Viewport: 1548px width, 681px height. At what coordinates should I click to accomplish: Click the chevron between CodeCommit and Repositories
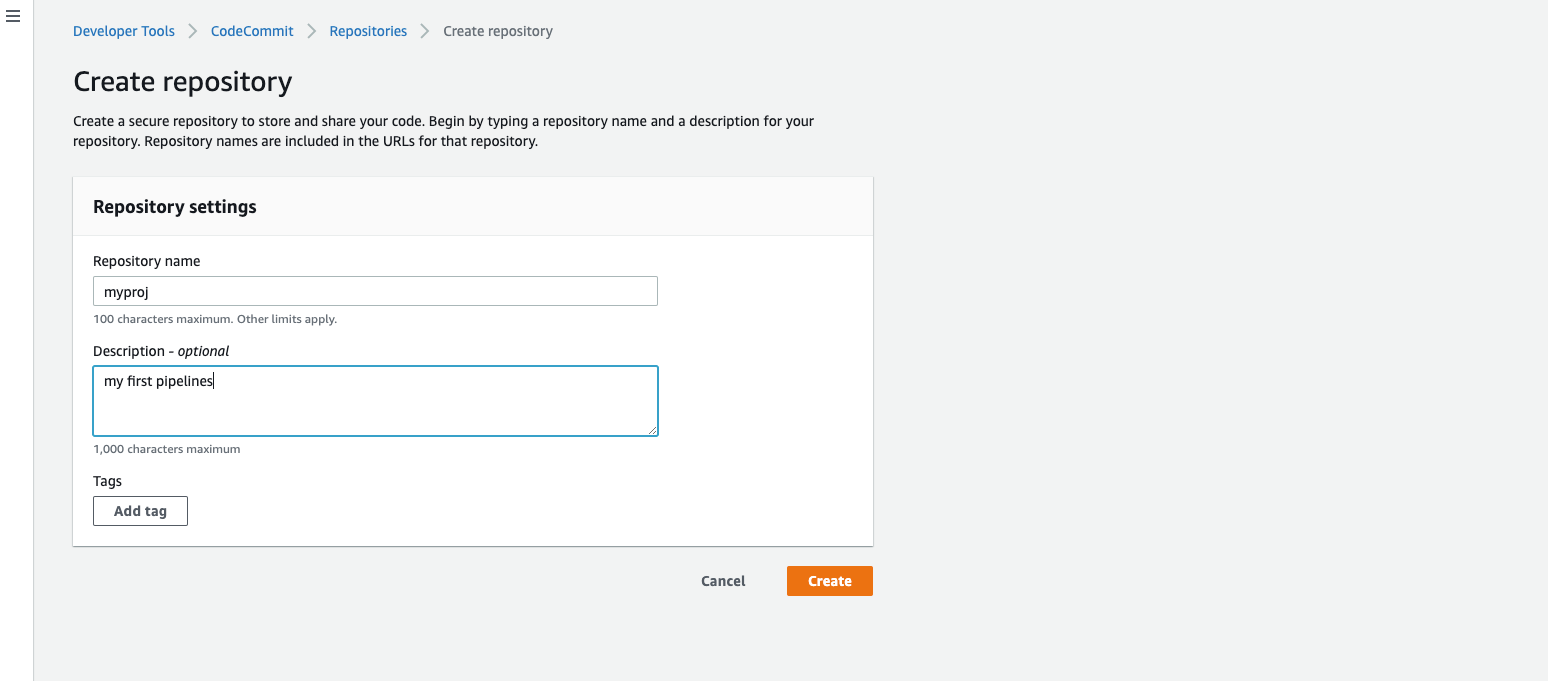[311, 31]
